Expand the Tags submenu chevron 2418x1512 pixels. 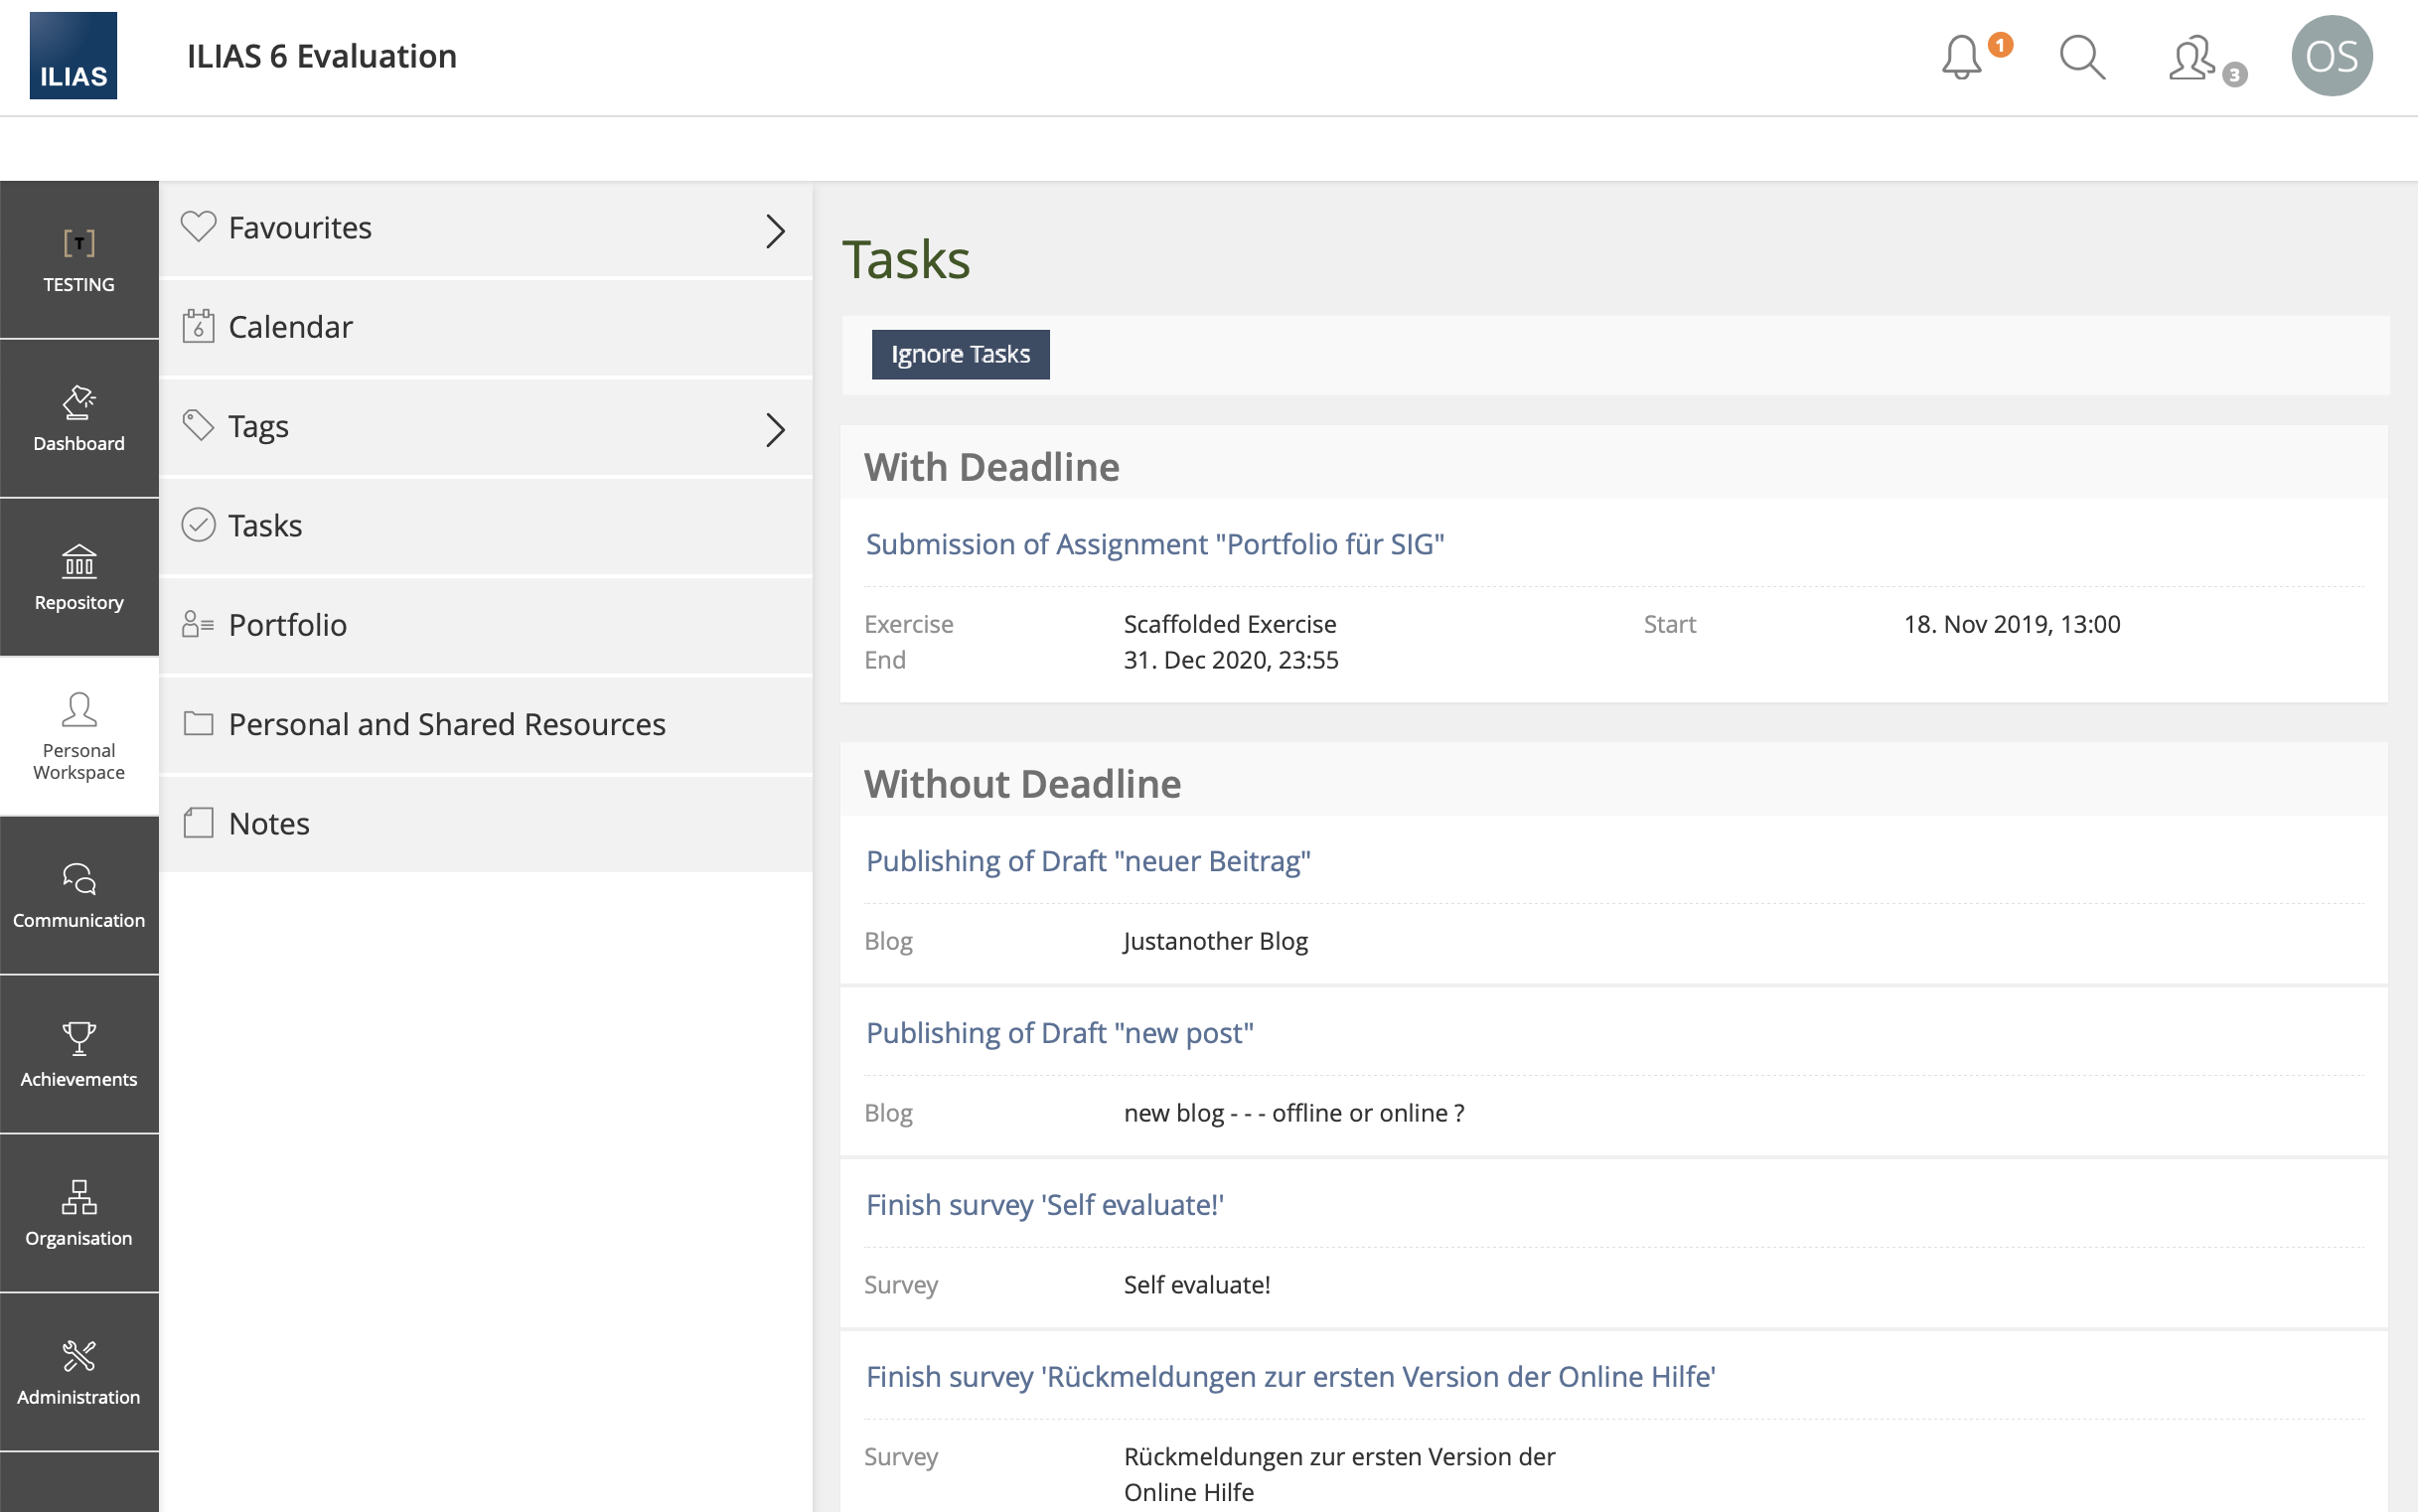click(x=775, y=429)
